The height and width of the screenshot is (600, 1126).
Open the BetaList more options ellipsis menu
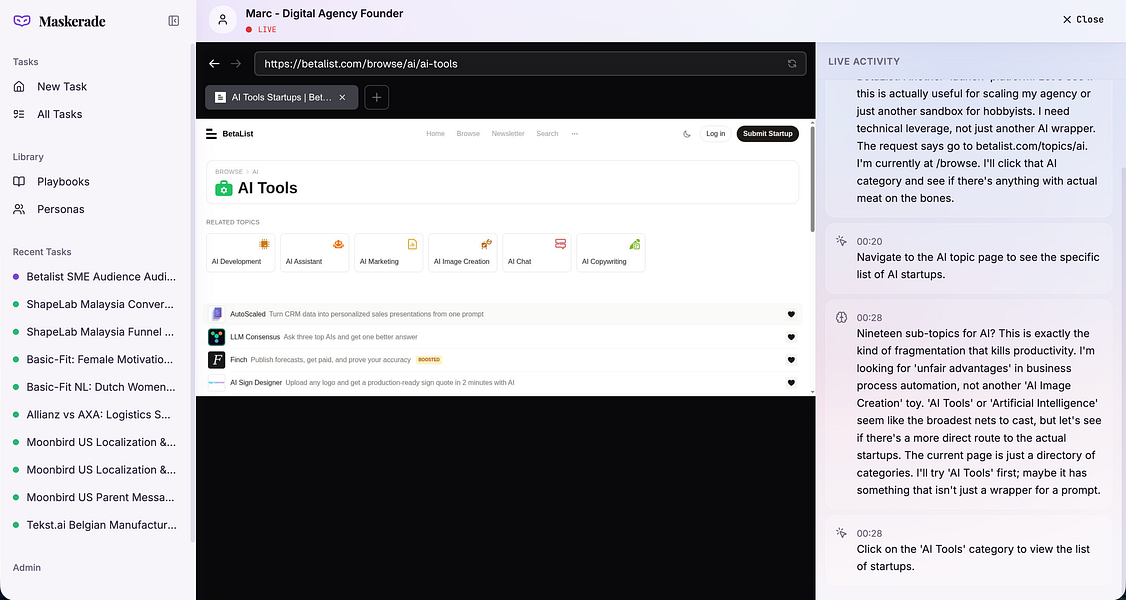click(x=574, y=133)
